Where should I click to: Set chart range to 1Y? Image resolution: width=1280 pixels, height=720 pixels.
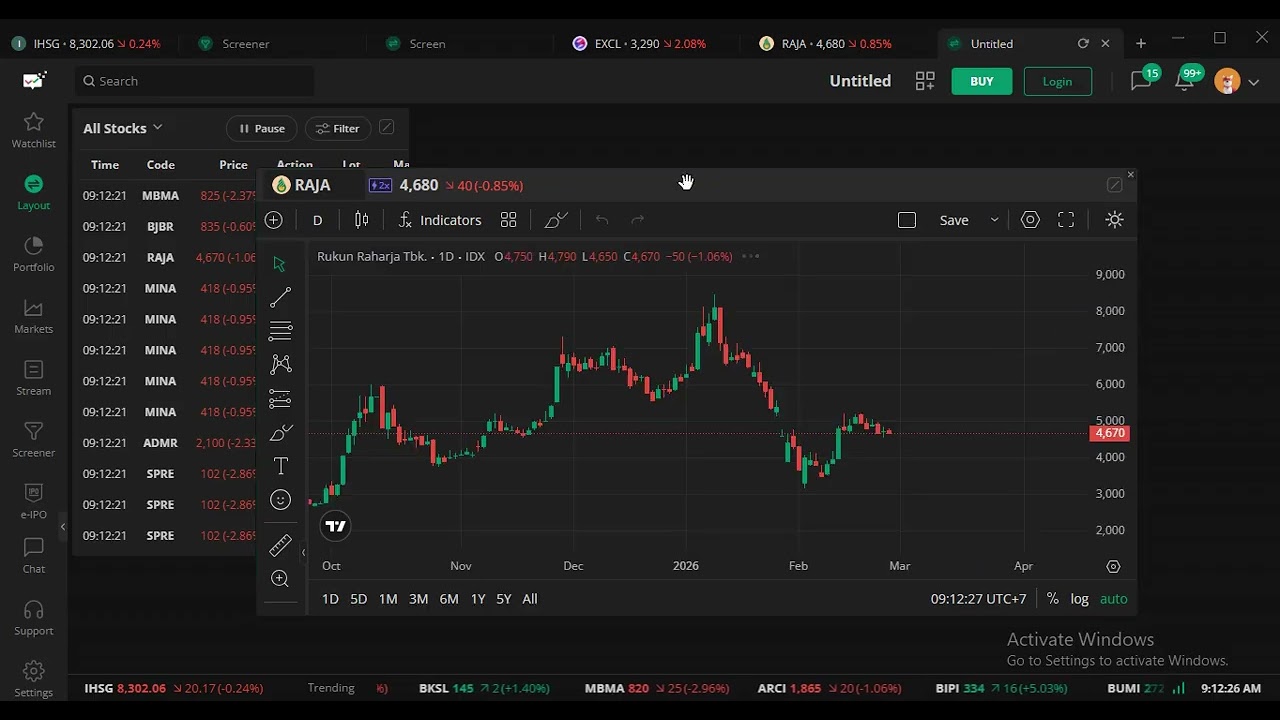point(478,599)
